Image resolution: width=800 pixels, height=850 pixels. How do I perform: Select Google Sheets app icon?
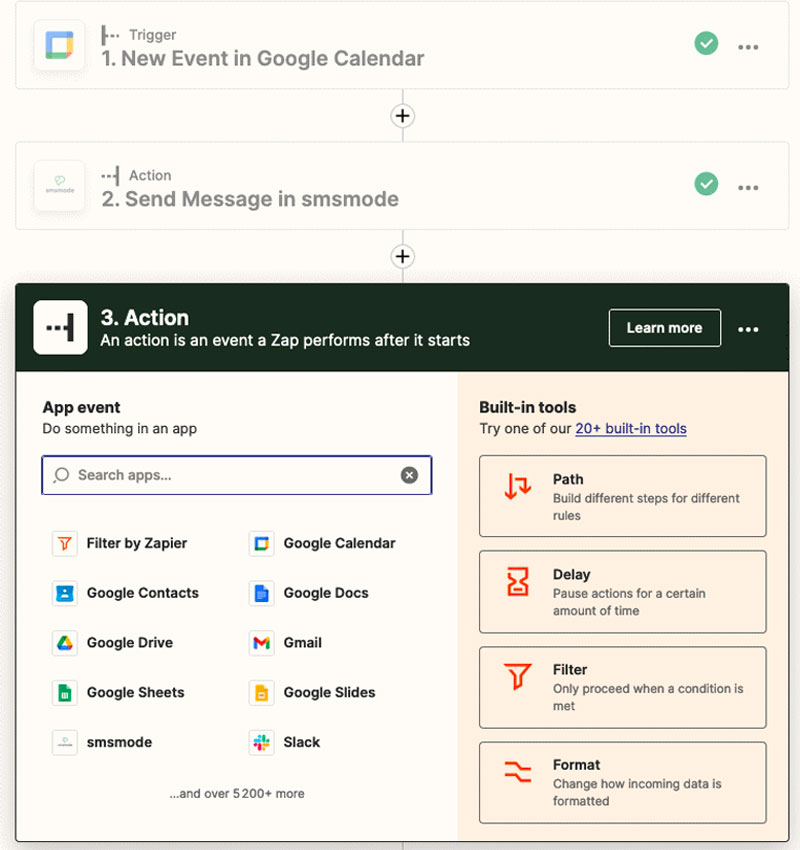pyautogui.click(x=64, y=693)
